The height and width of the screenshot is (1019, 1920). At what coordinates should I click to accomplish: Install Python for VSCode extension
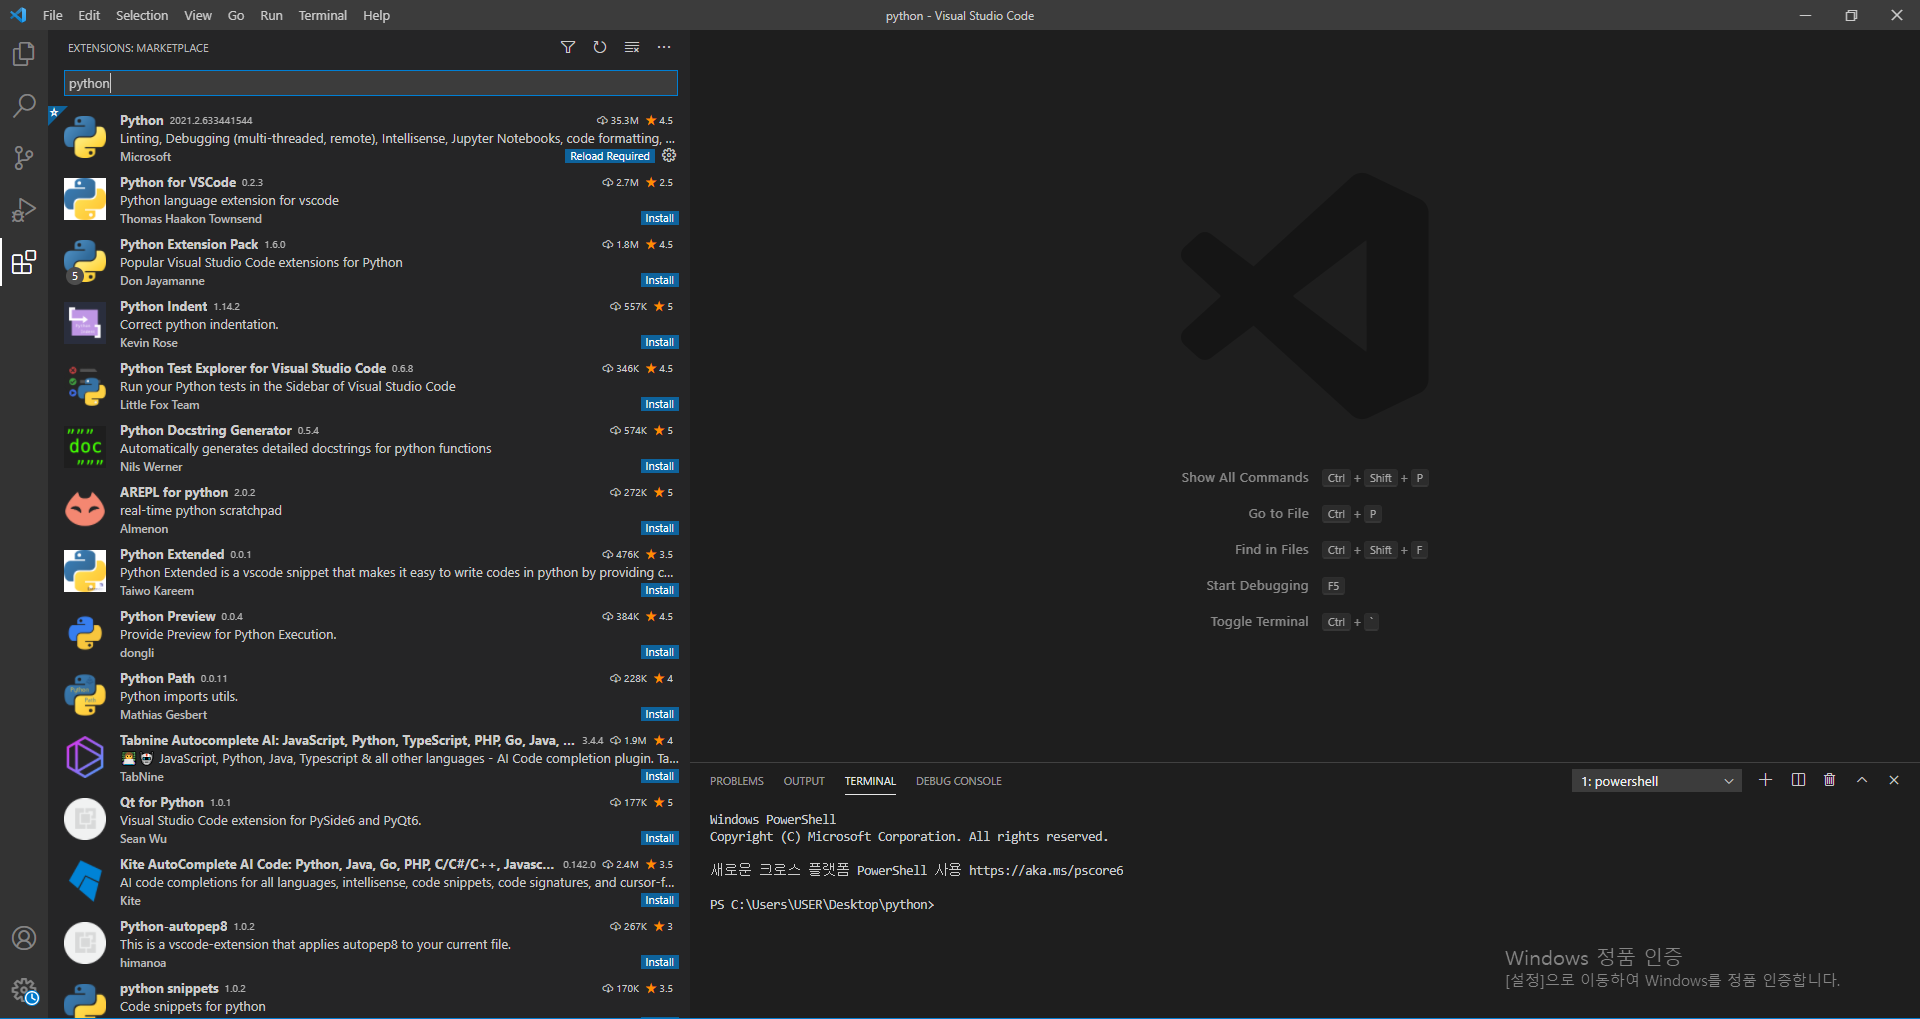tap(659, 218)
